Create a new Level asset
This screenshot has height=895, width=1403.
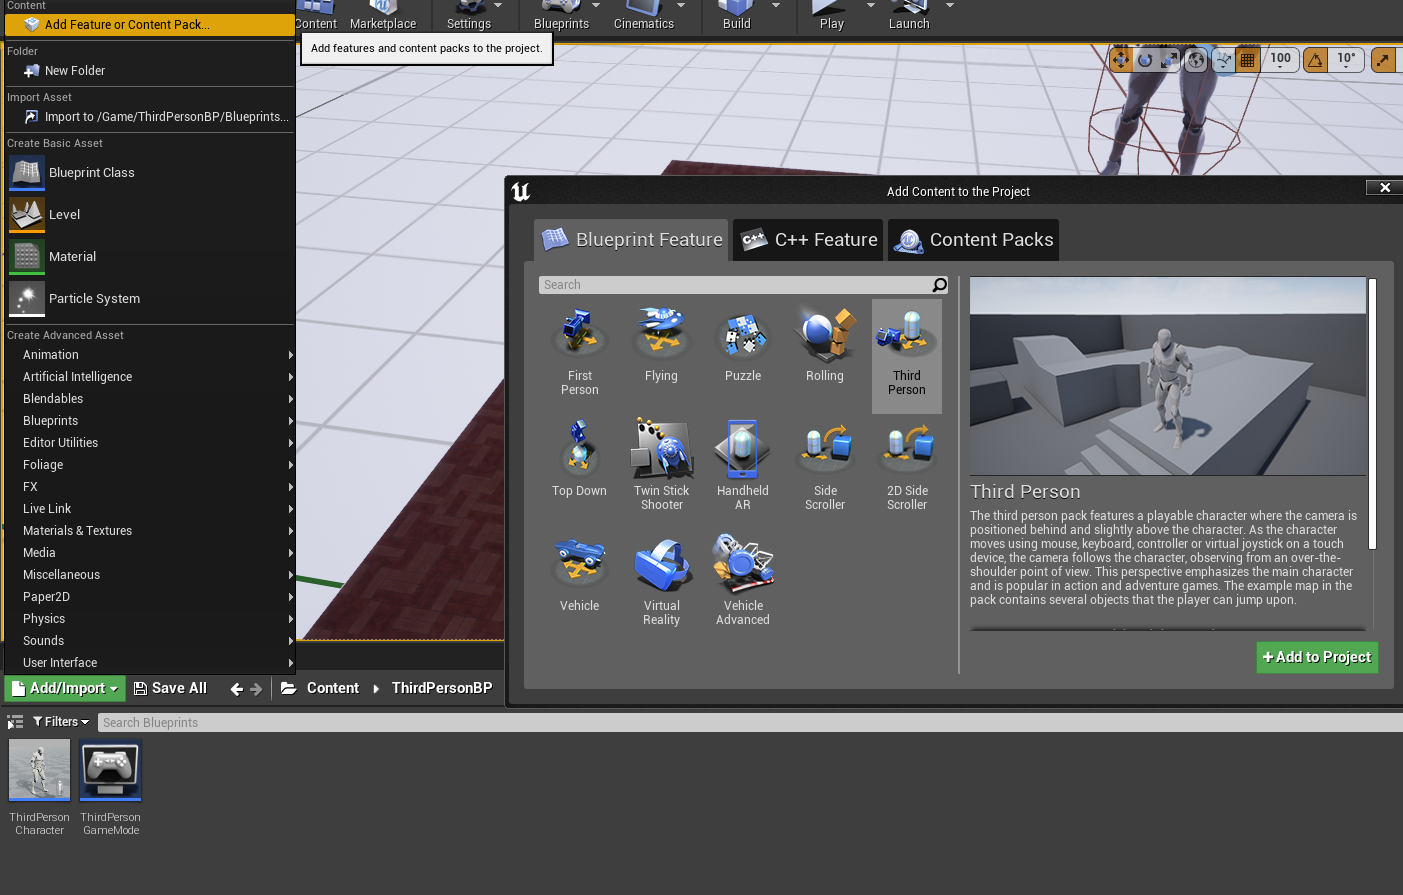tap(150, 215)
